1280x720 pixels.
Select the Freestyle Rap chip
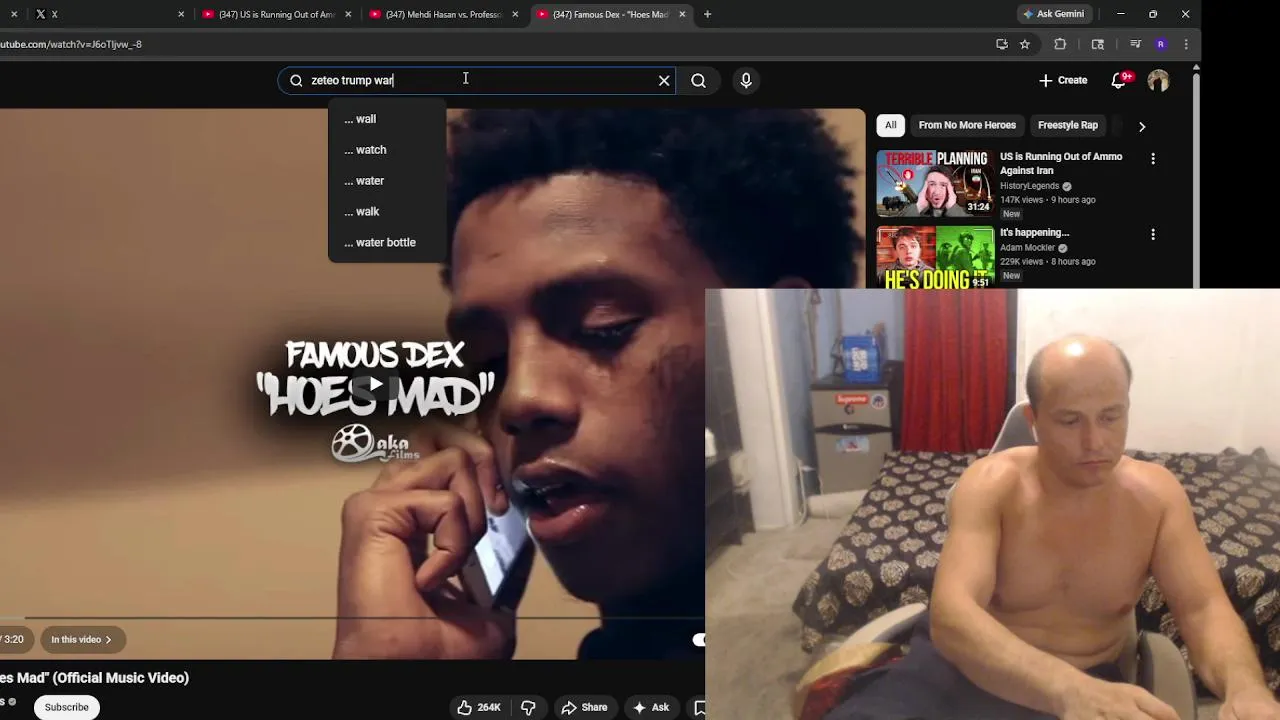tap(1067, 125)
